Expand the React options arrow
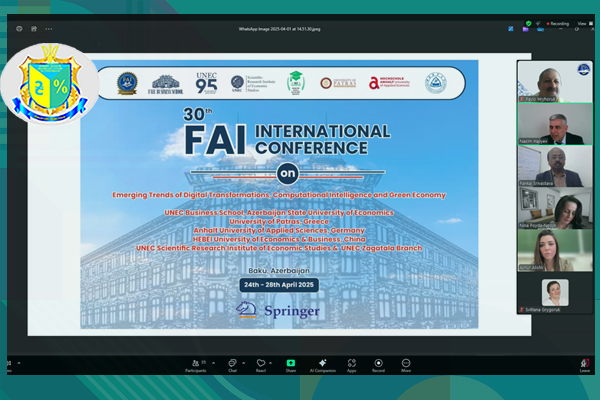This screenshot has height=400, width=600. point(271,363)
